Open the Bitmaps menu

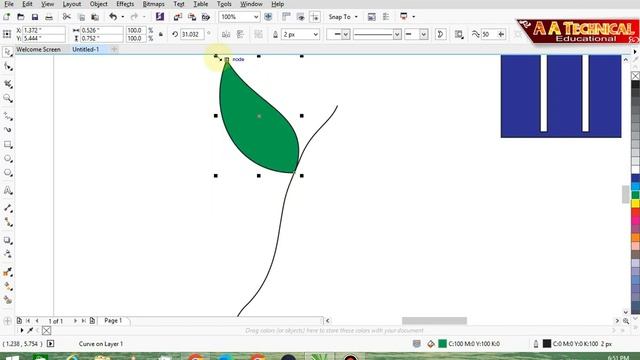[x=153, y=4]
